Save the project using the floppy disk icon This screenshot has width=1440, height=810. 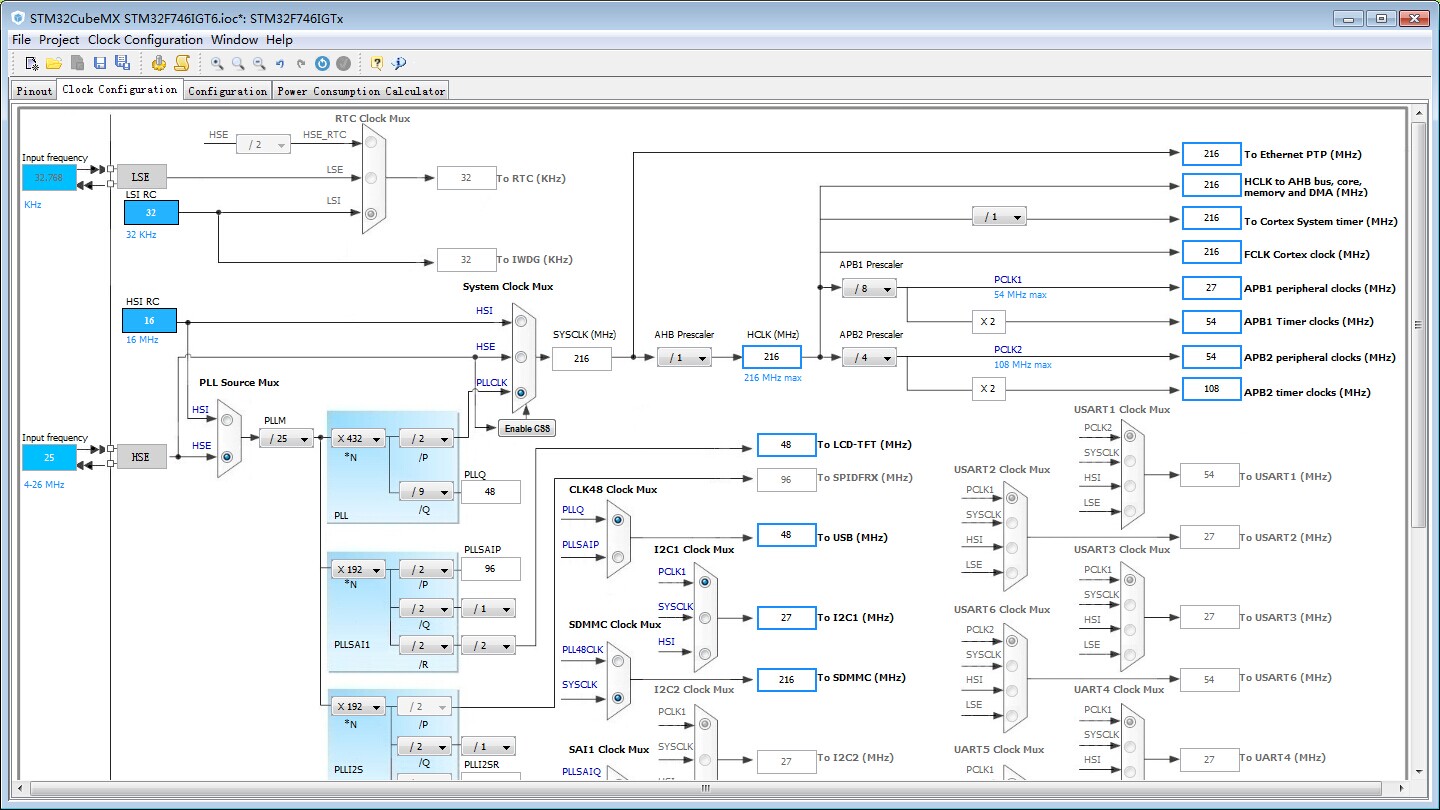click(100, 63)
